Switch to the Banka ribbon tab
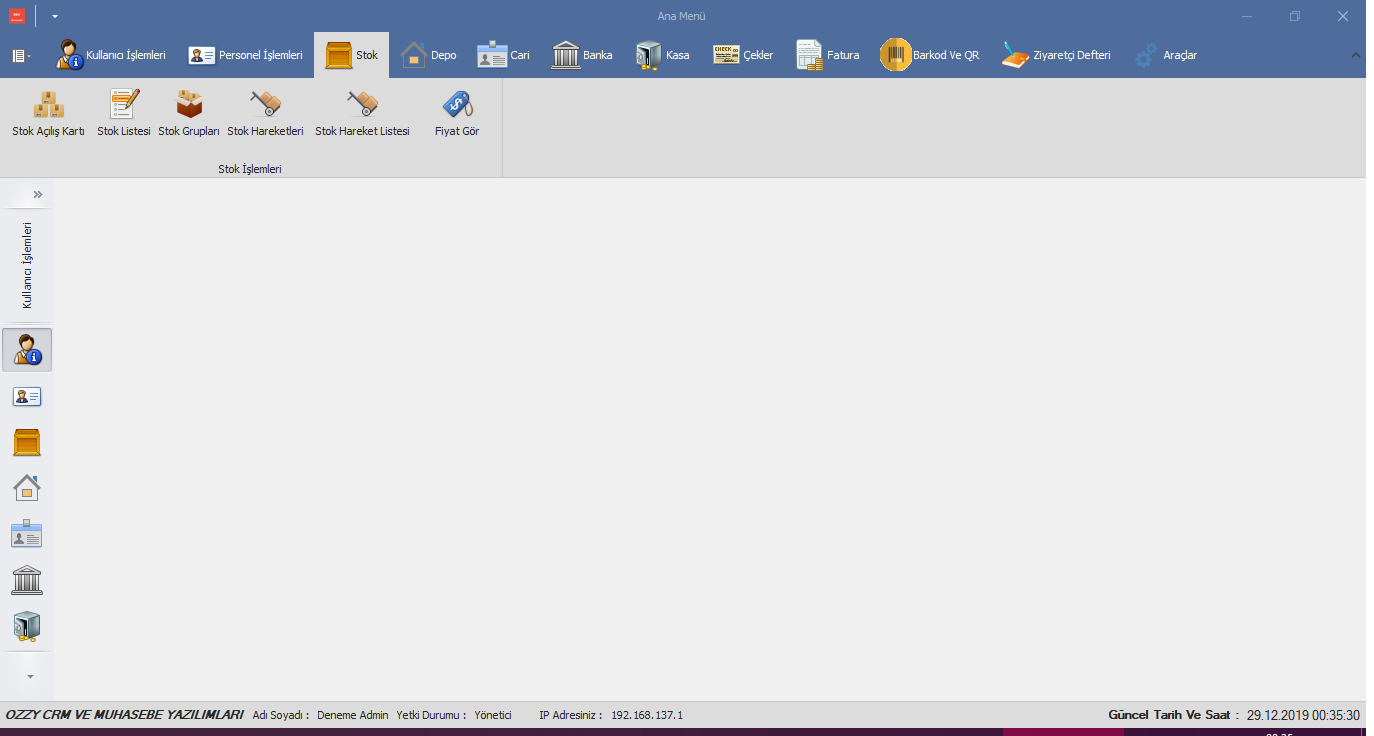Viewport: 1374px width, 736px height. click(582, 55)
